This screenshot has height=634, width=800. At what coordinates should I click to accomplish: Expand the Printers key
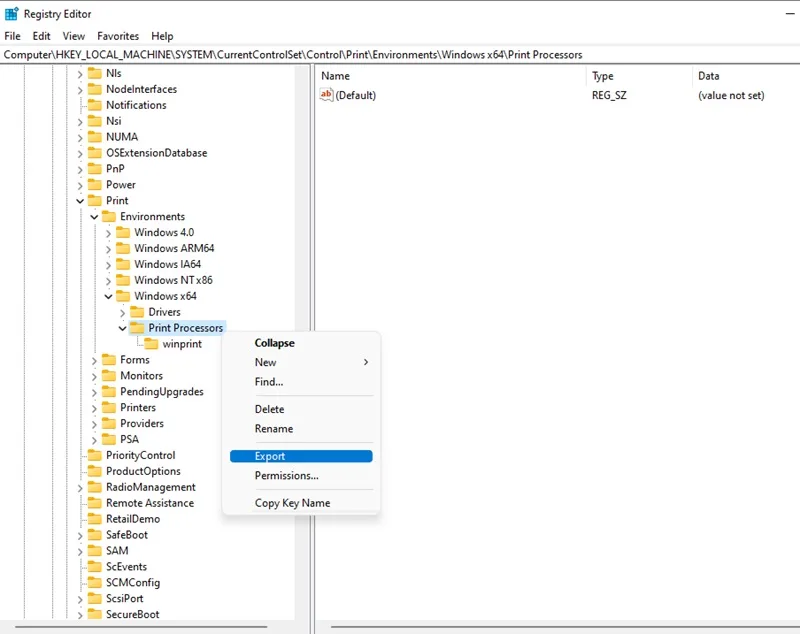(94, 408)
